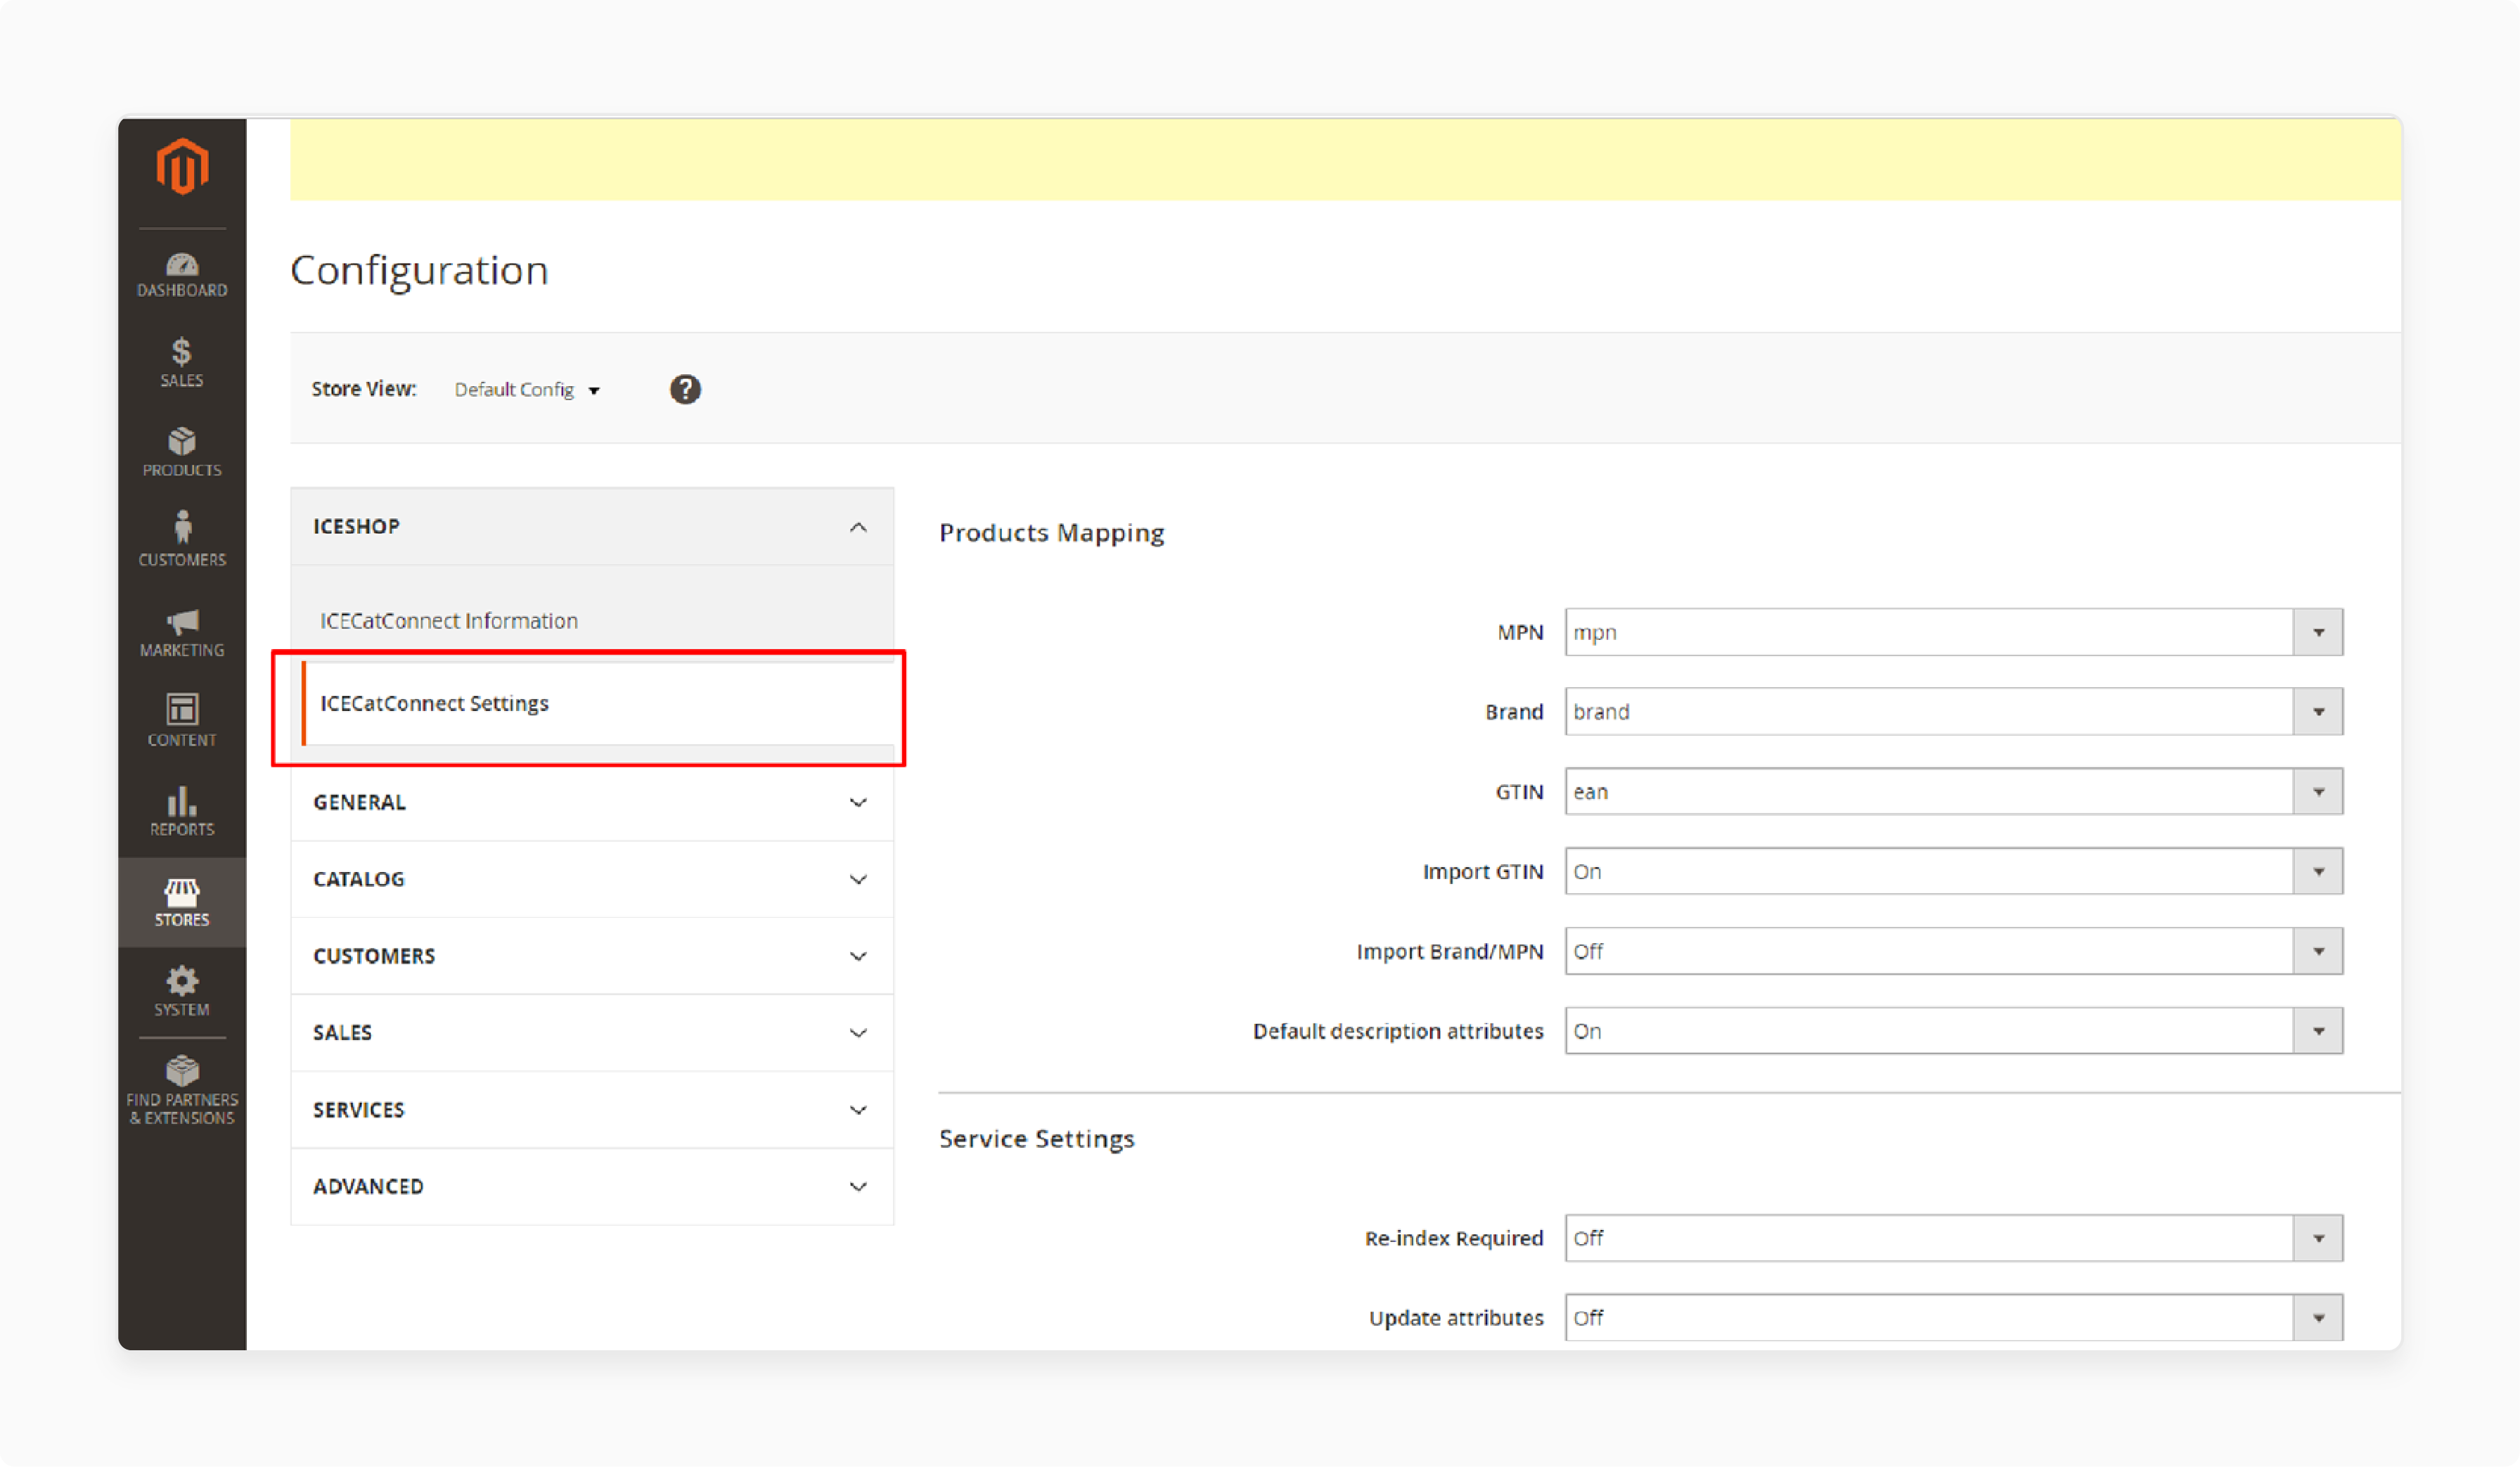Click the Store View help question icon

click(685, 389)
